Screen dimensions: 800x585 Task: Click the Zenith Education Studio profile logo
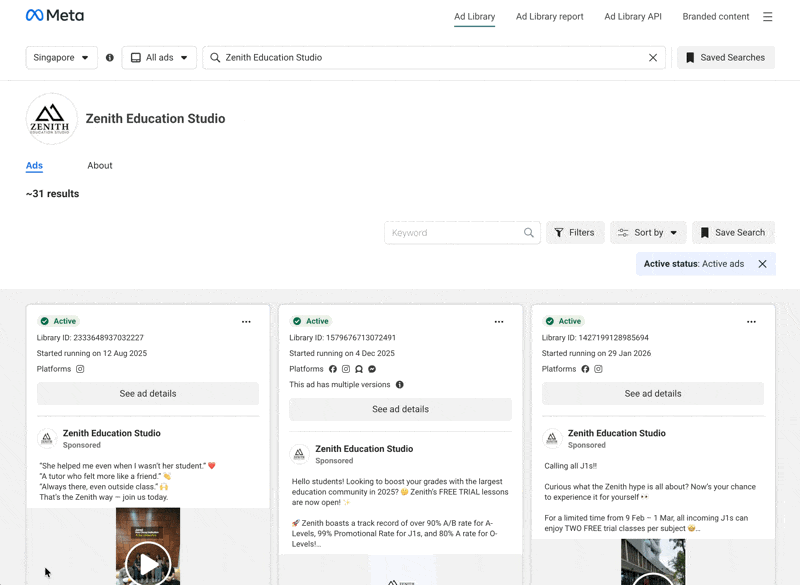pos(52,119)
